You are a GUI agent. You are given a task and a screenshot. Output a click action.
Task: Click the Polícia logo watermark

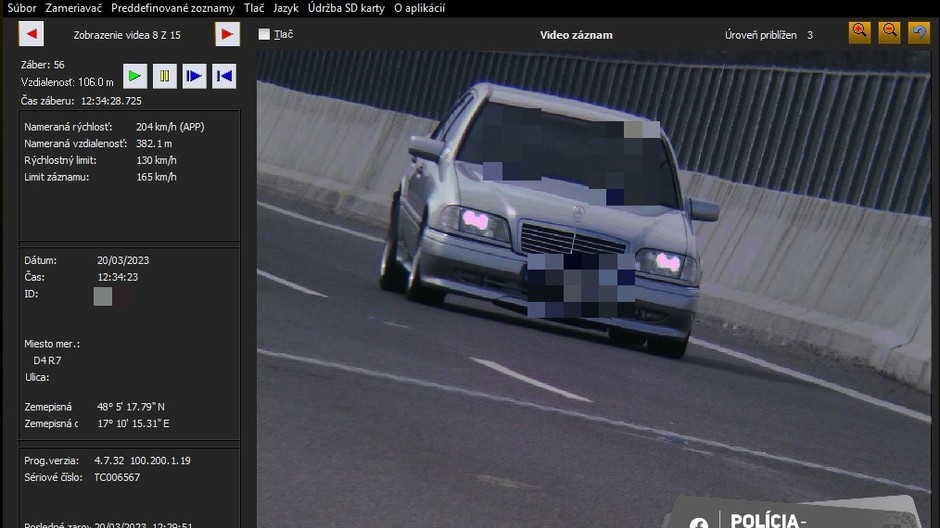coord(790,515)
